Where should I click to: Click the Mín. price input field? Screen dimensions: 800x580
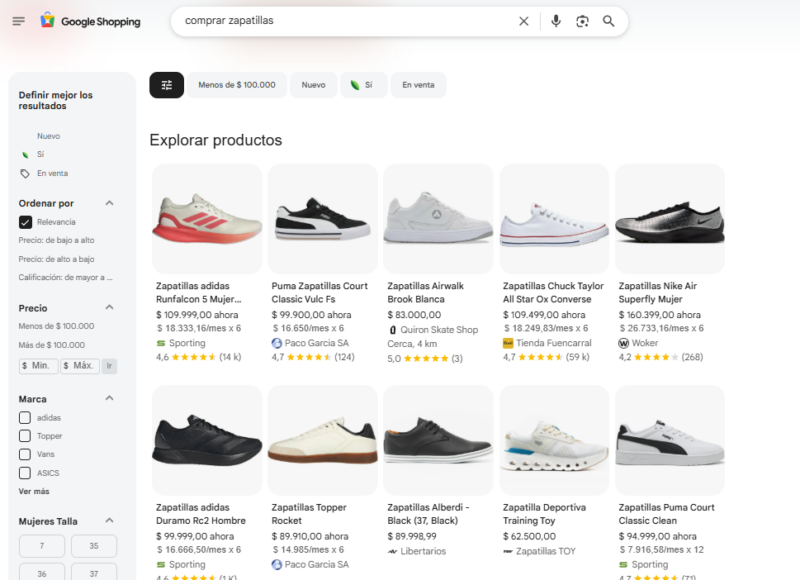[x=39, y=366]
